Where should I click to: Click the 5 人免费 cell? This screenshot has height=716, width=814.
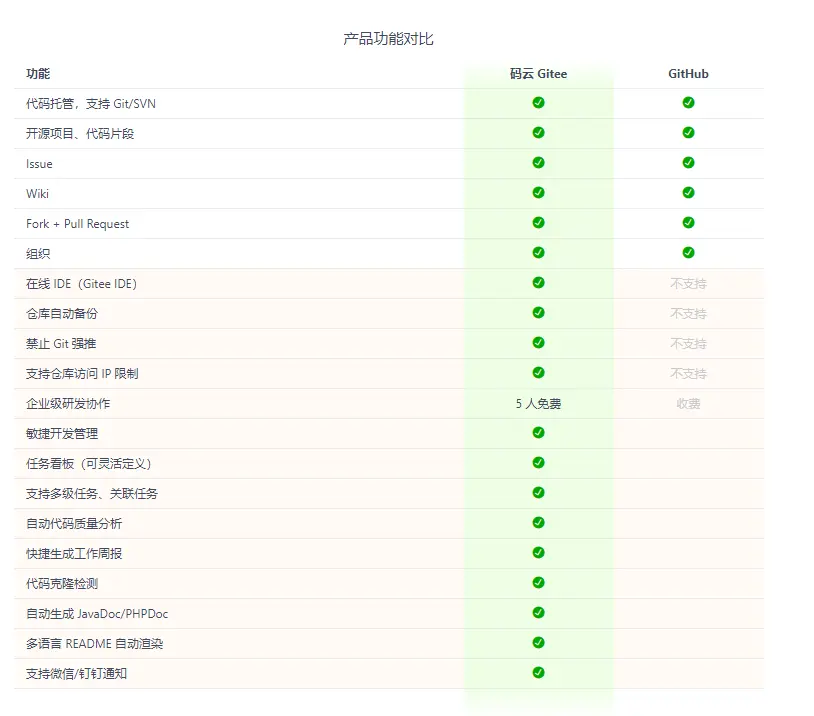point(538,404)
